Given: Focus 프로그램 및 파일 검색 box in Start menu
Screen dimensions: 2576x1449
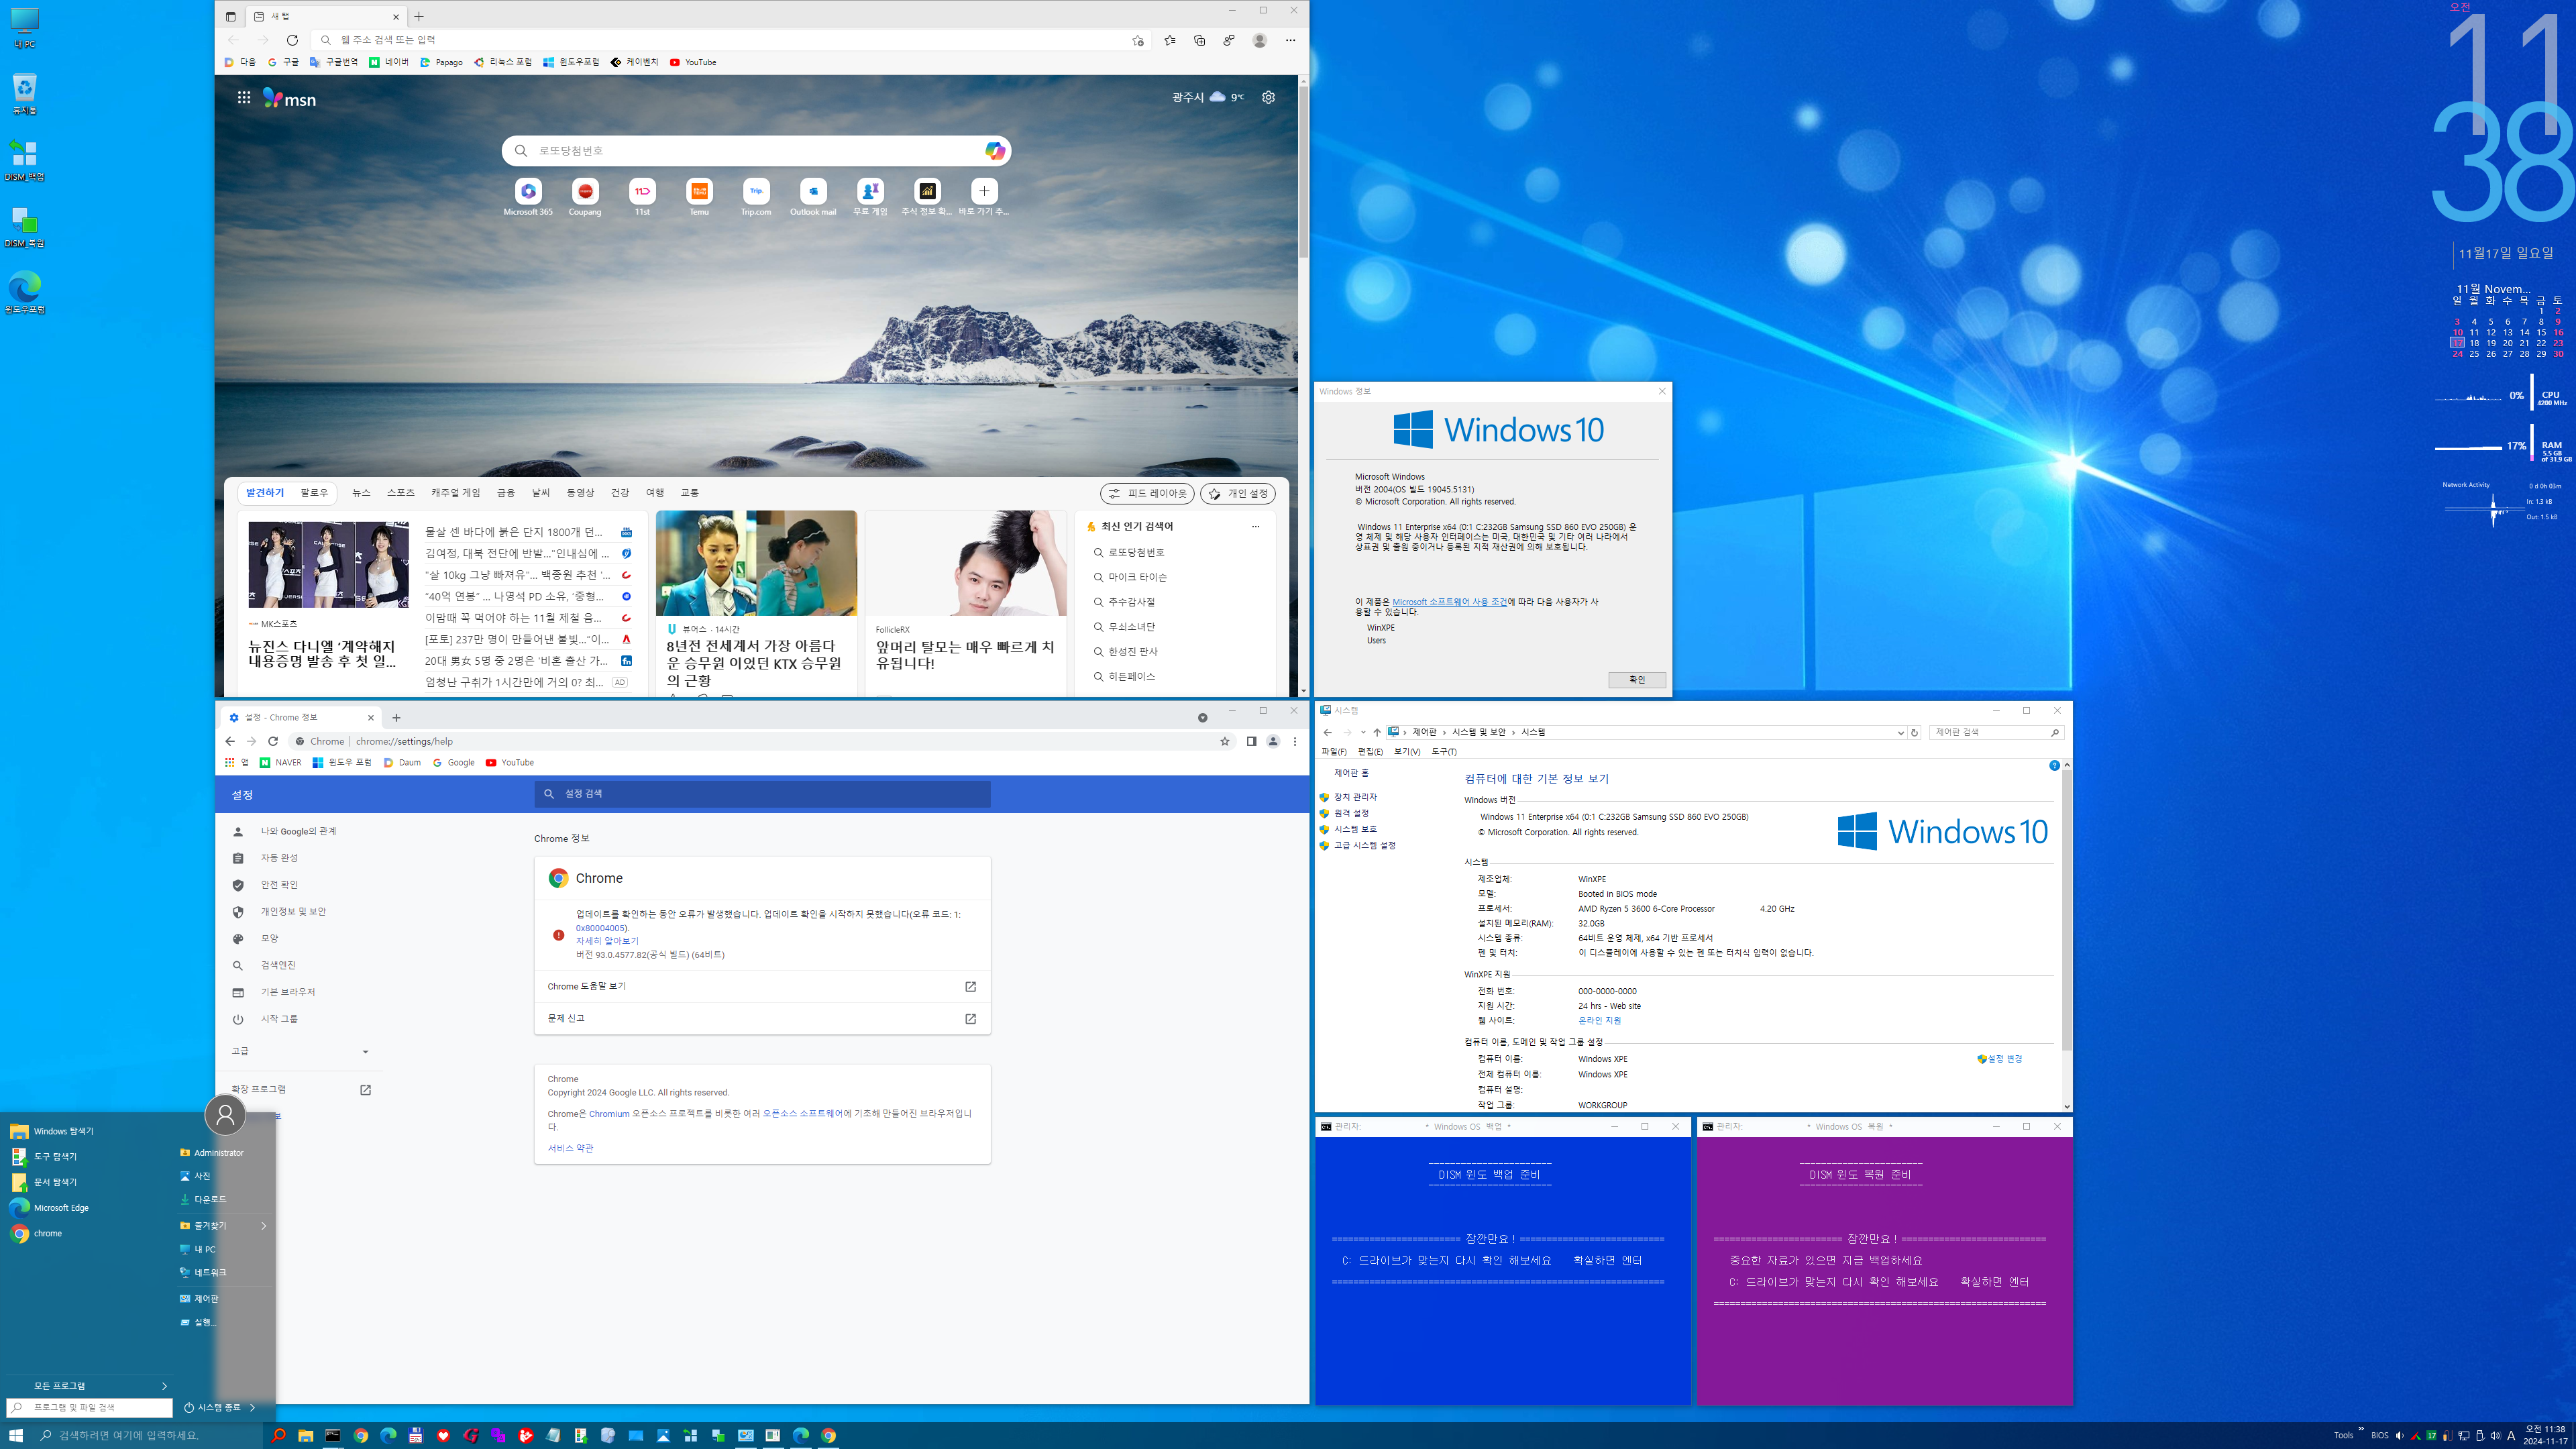Looking at the screenshot, I should pos(90,1407).
